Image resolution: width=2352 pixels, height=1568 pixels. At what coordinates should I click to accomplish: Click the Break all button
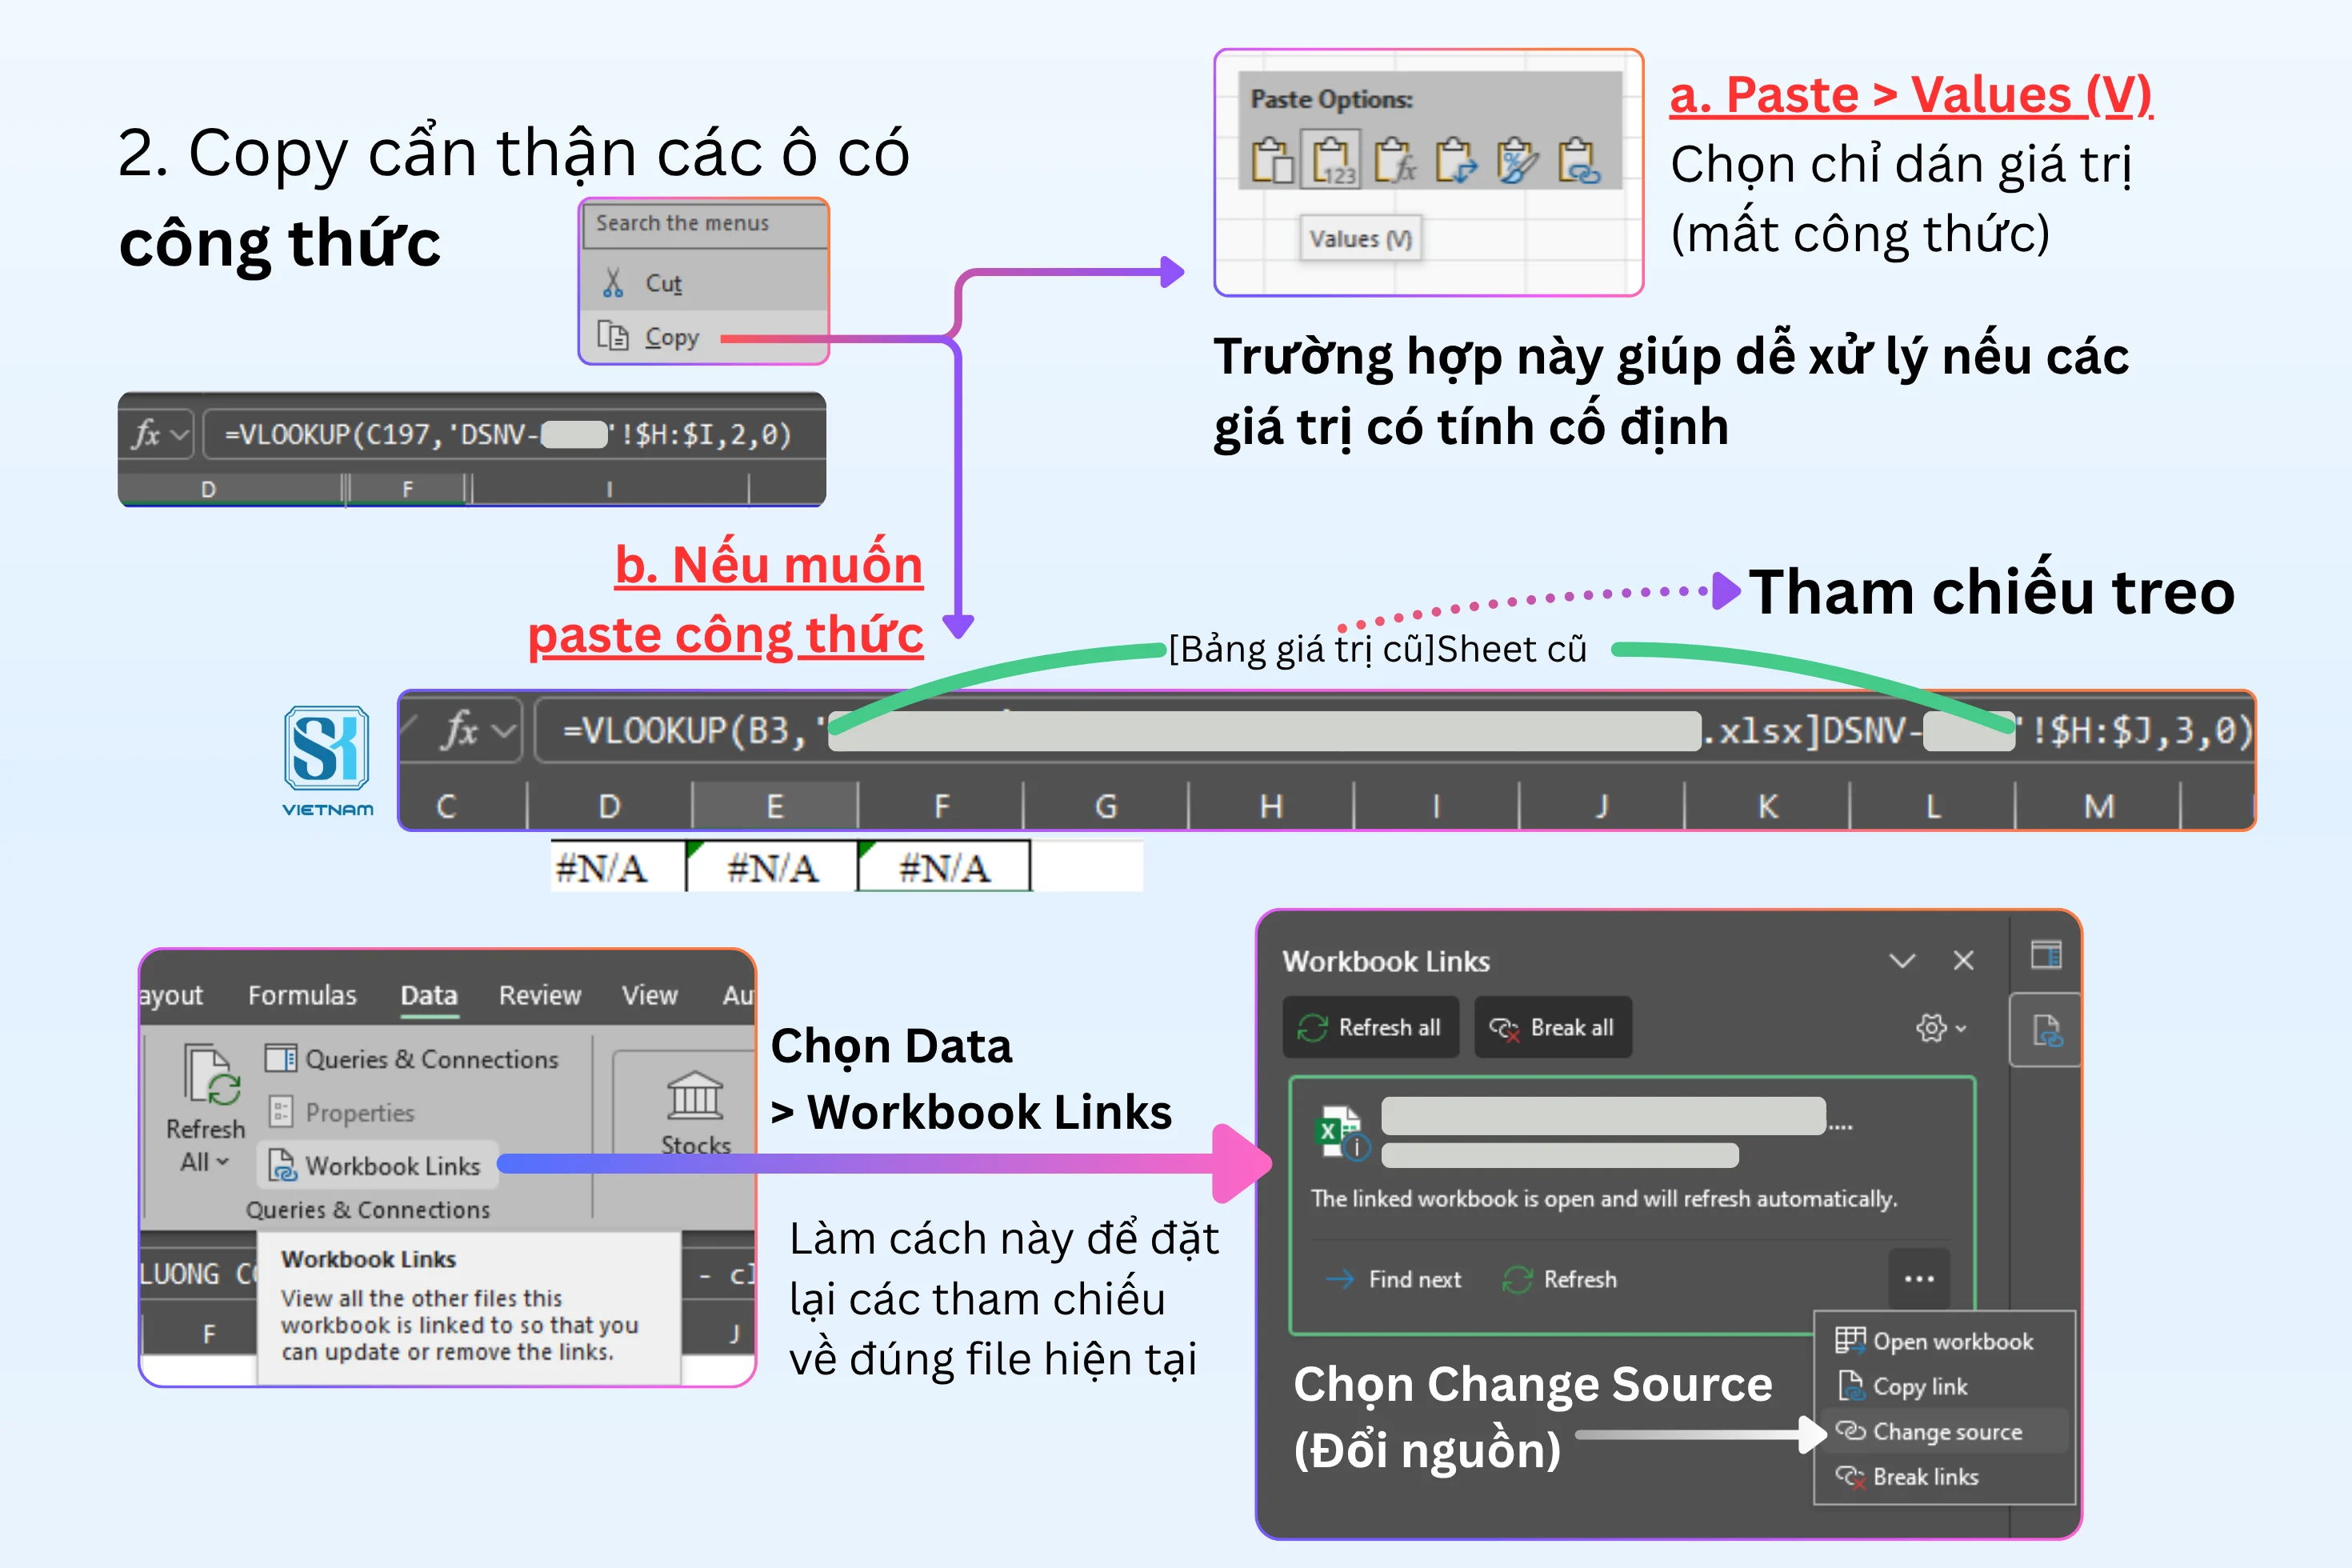tap(1552, 1027)
